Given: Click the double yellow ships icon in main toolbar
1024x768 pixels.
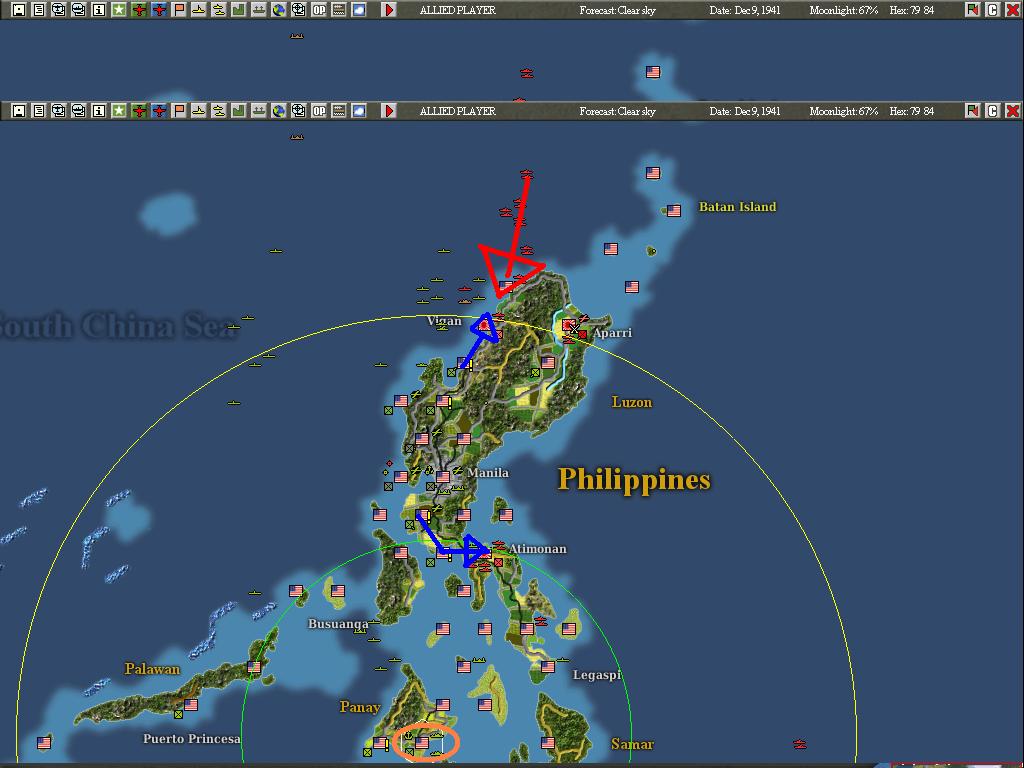Looking at the screenshot, I should coord(219,111).
